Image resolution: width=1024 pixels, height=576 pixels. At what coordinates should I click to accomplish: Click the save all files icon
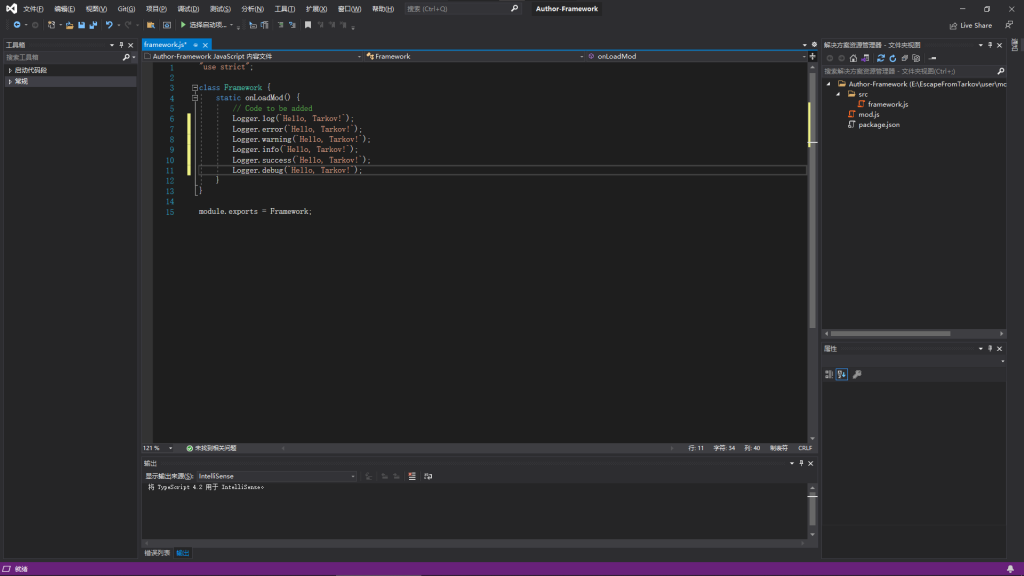coord(93,25)
